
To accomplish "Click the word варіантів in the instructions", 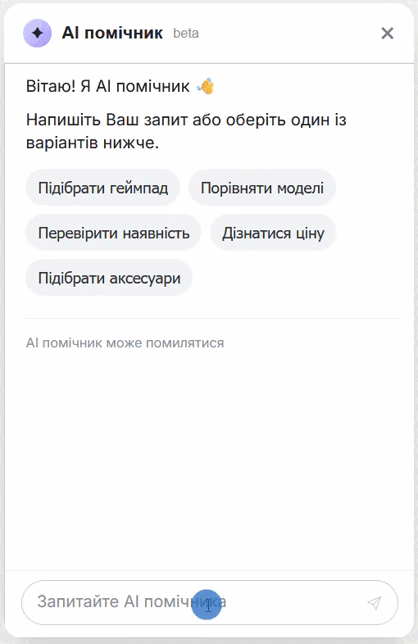I will pyautogui.click(x=62, y=143).
